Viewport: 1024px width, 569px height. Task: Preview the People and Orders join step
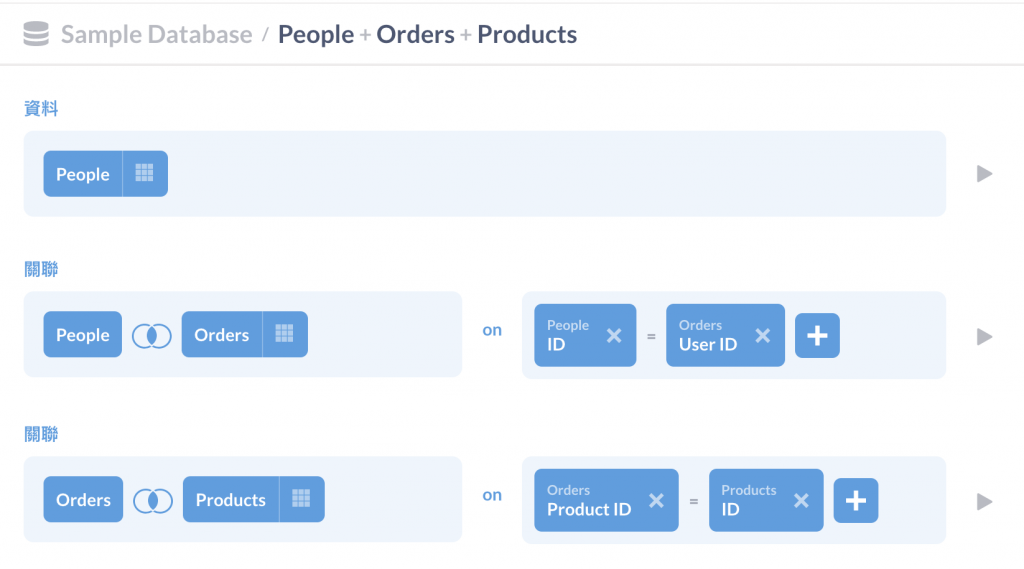coord(984,336)
